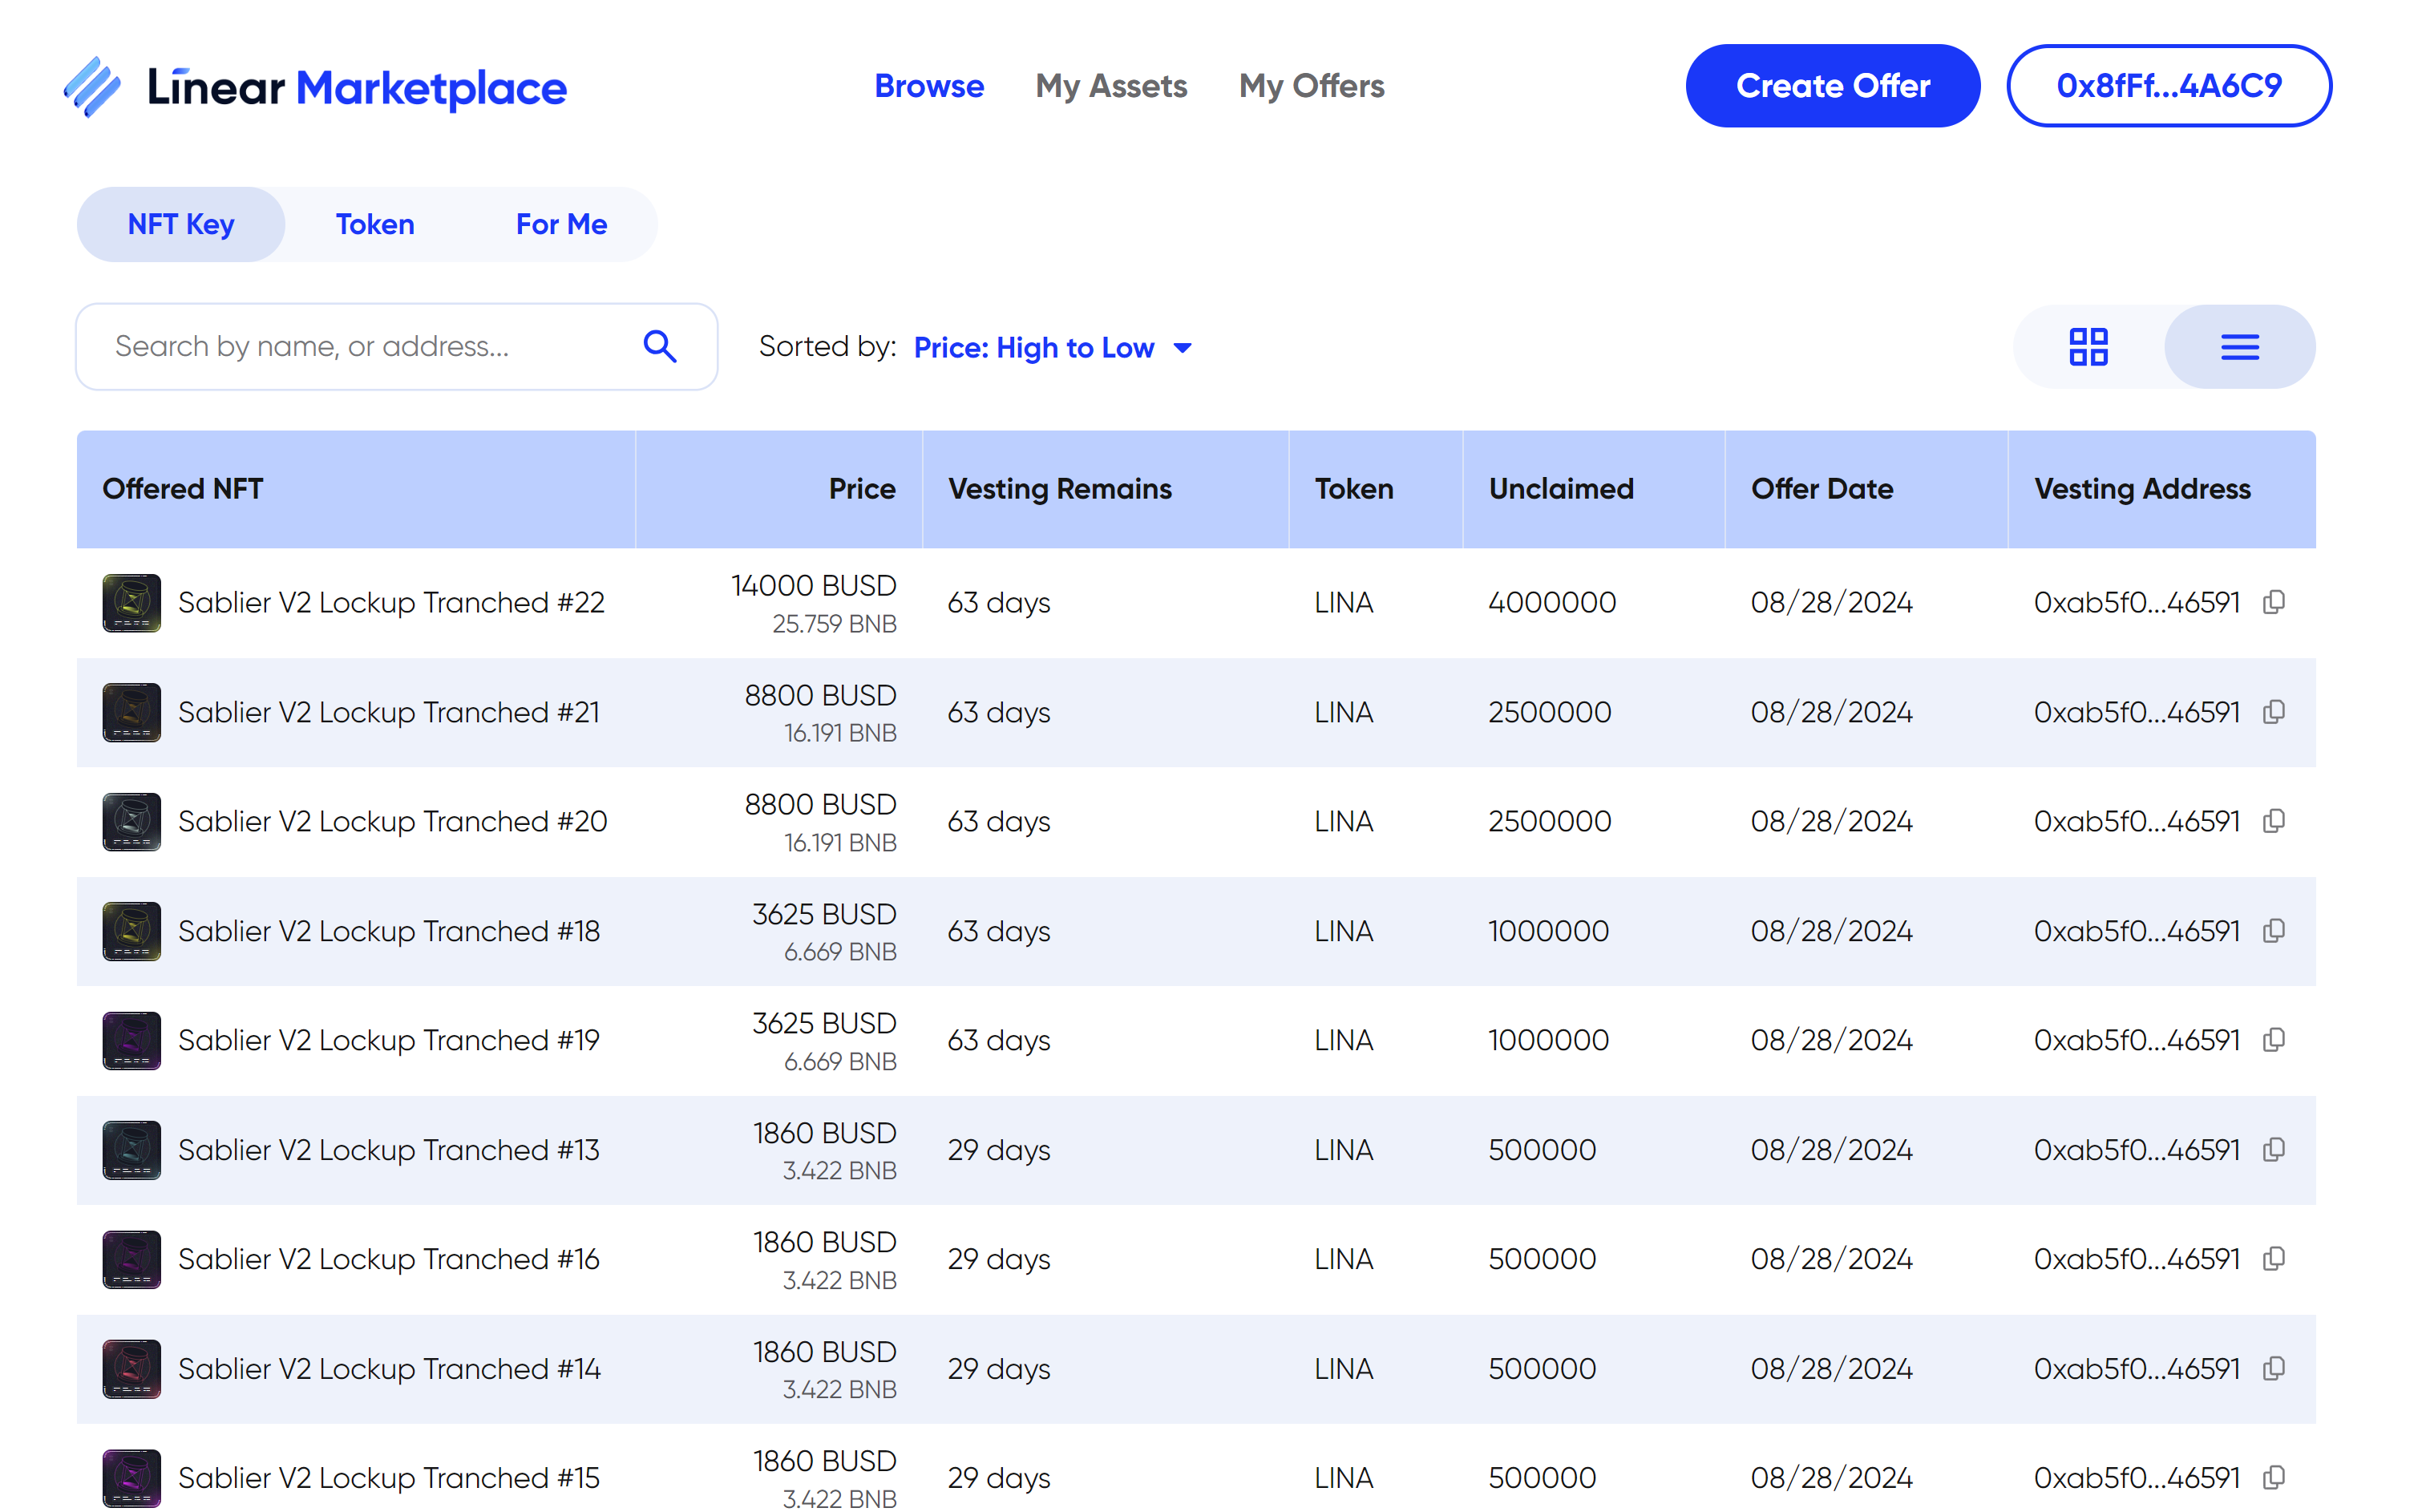Open thumbnail of Sablier Tranched #19
2422x1512 pixels.
(x=132, y=1040)
